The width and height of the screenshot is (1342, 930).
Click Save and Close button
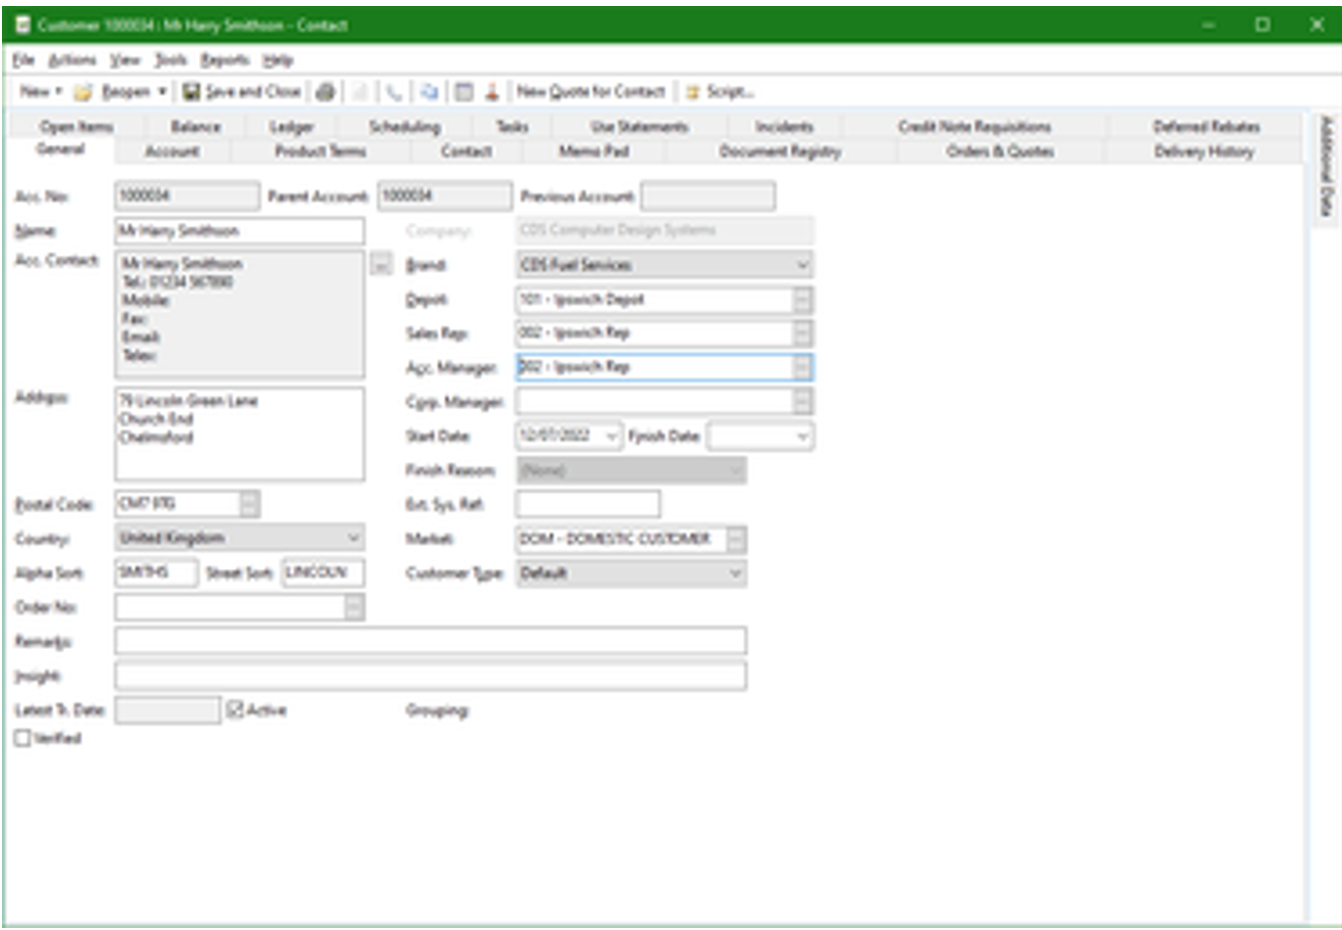(x=242, y=92)
